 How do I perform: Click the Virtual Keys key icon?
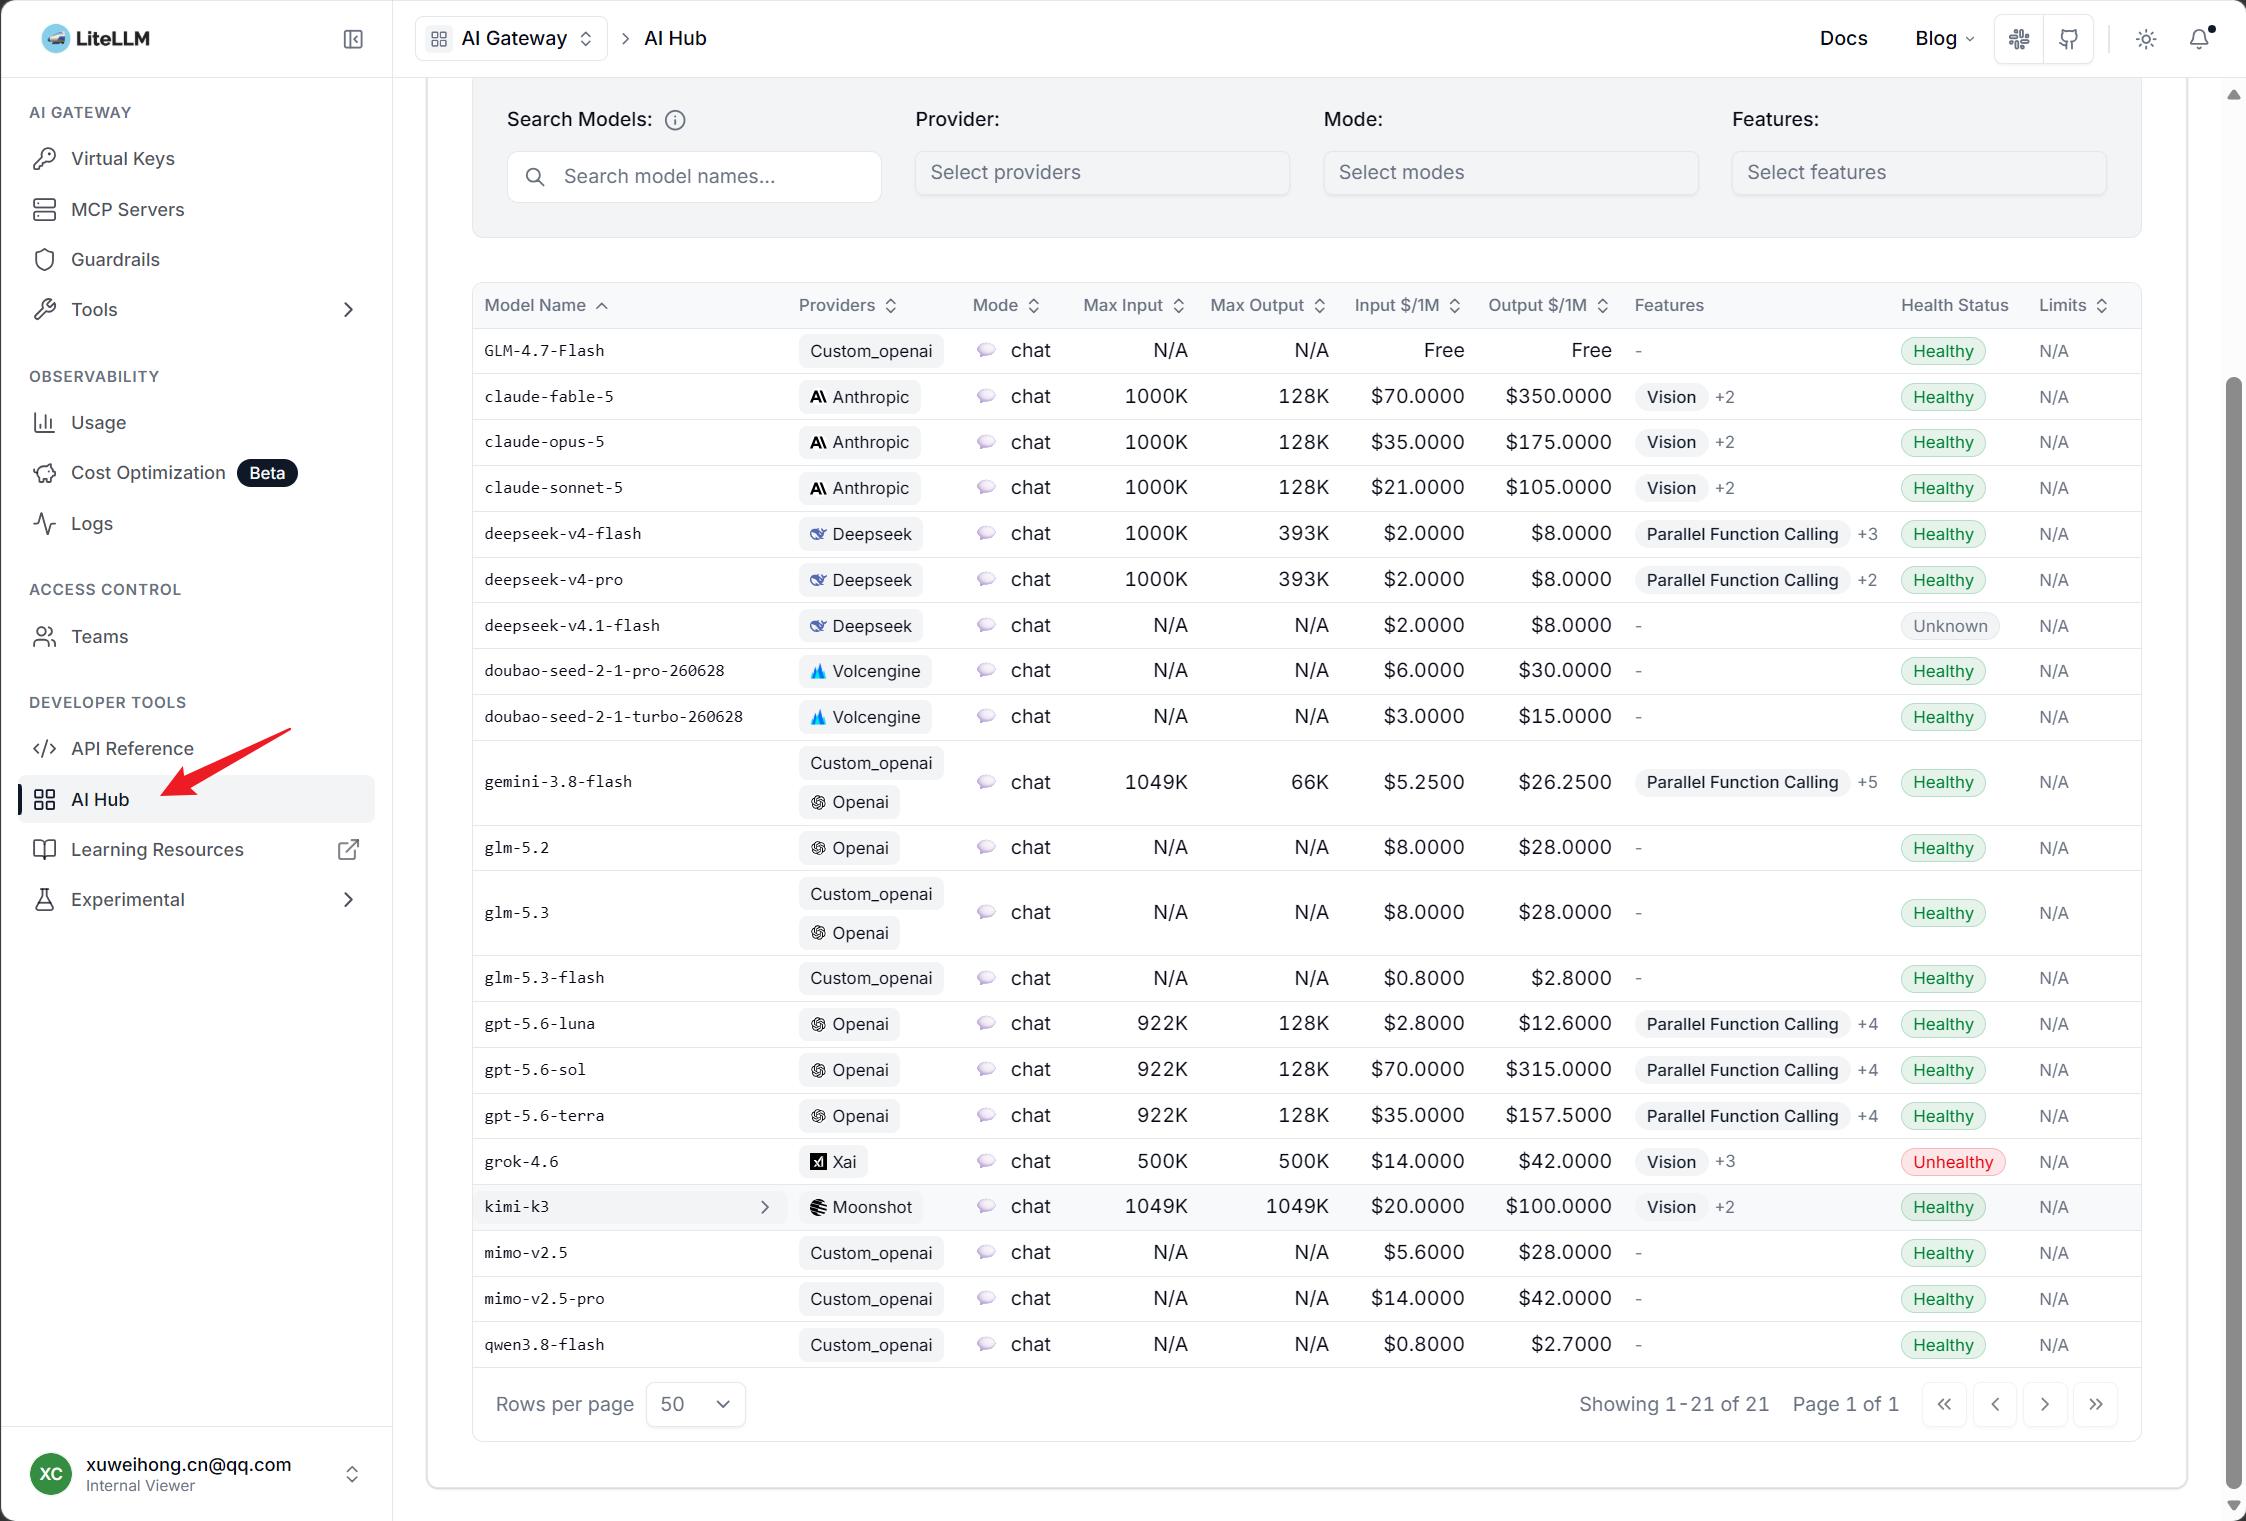[44, 159]
